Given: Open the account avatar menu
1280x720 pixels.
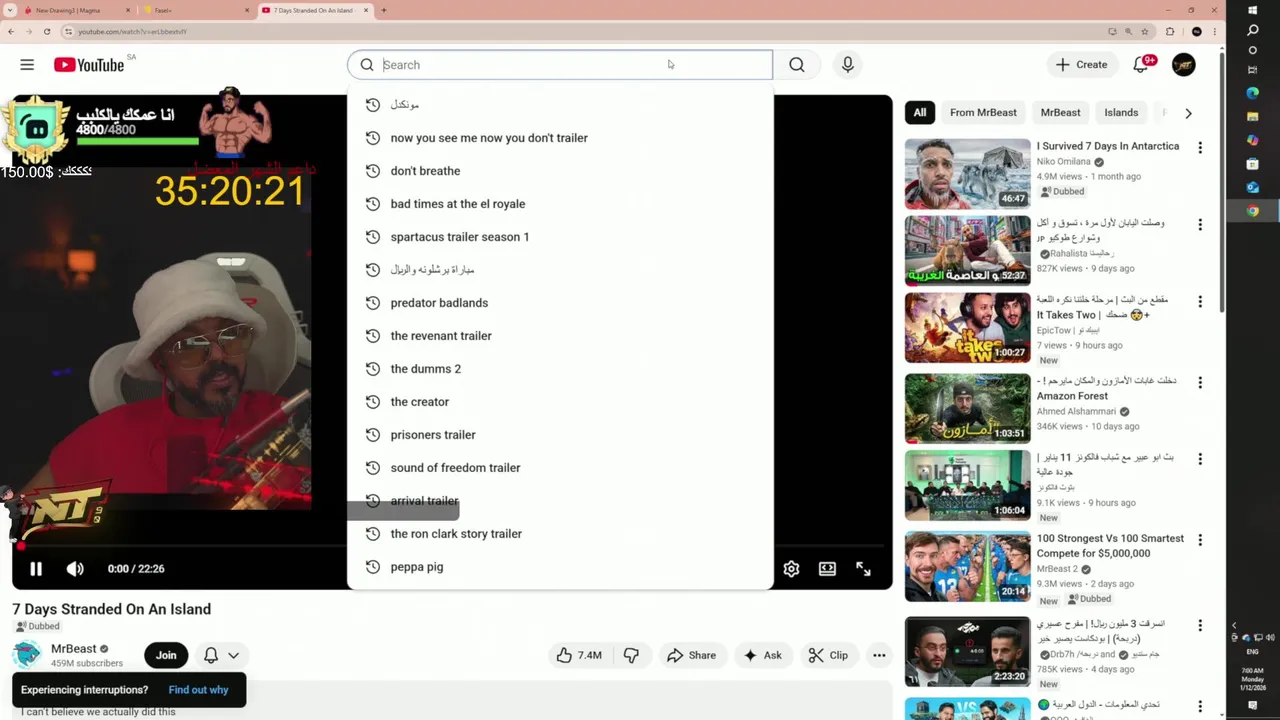Looking at the screenshot, I should pyautogui.click(x=1183, y=65).
